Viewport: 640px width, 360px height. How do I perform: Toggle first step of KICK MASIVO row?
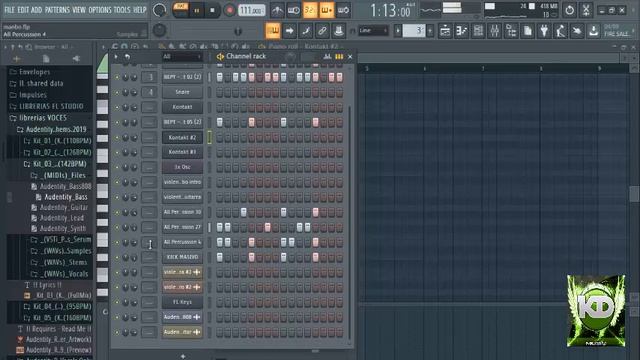[x=220, y=257]
